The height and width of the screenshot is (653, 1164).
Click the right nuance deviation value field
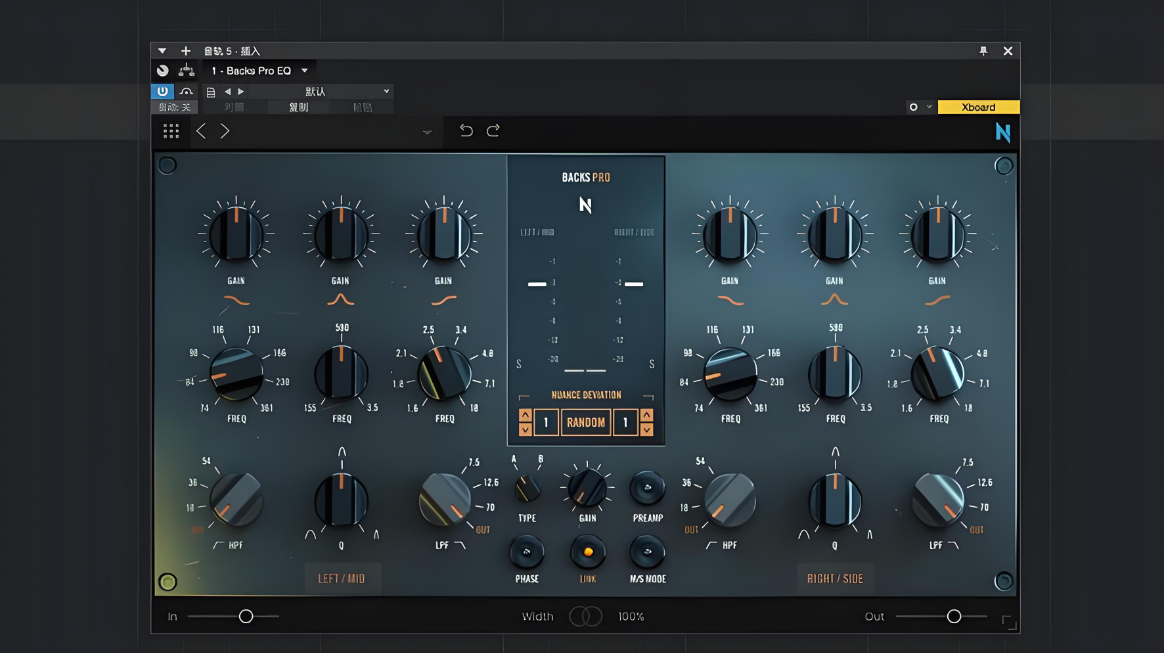point(625,422)
